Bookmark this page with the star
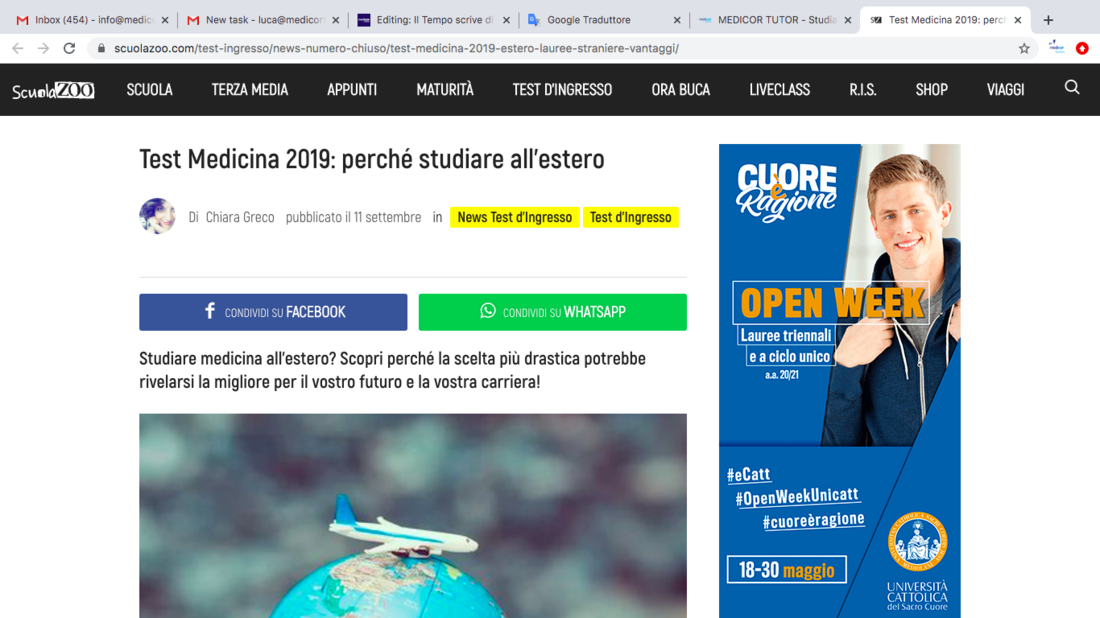The width and height of the screenshot is (1100, 618). point(1024,48)
